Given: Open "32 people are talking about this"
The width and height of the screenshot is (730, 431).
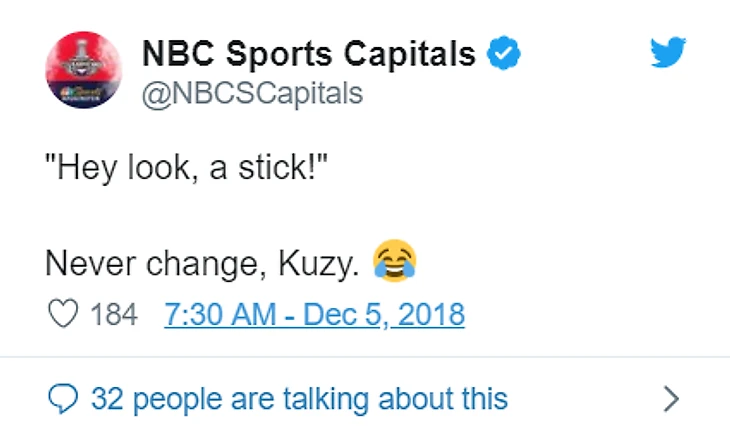Looking at the screenshot, I should click(x=299, y=399).
